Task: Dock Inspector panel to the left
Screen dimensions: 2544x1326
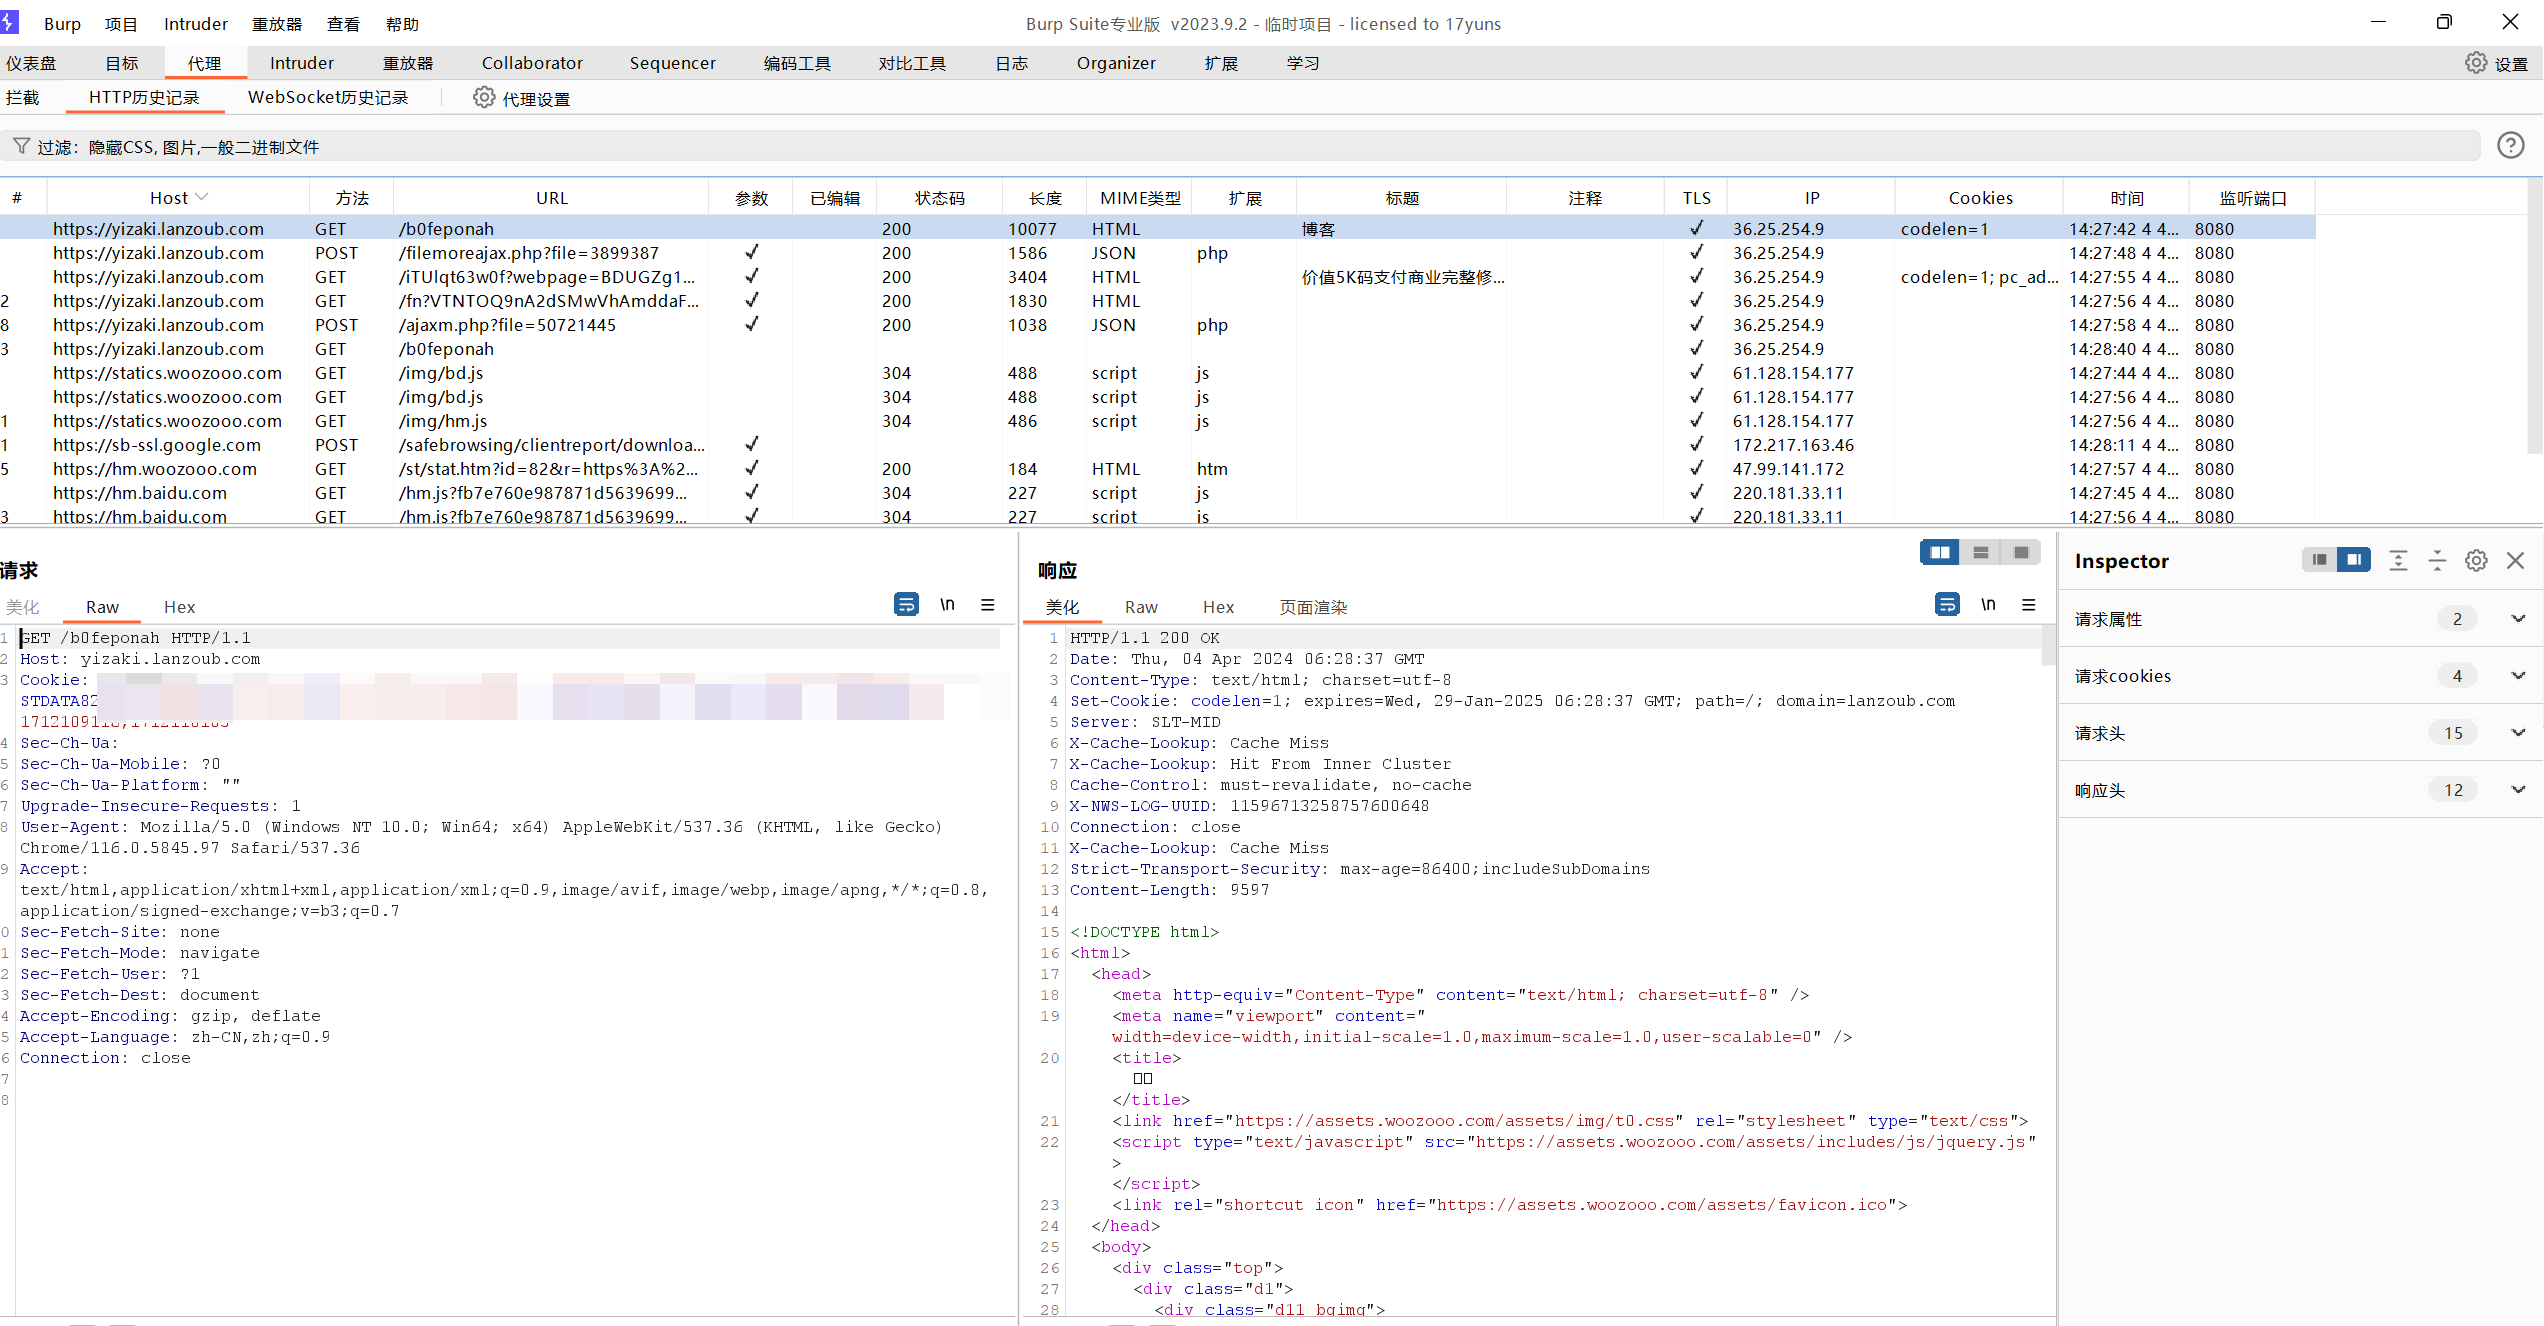Action: 2319,560
